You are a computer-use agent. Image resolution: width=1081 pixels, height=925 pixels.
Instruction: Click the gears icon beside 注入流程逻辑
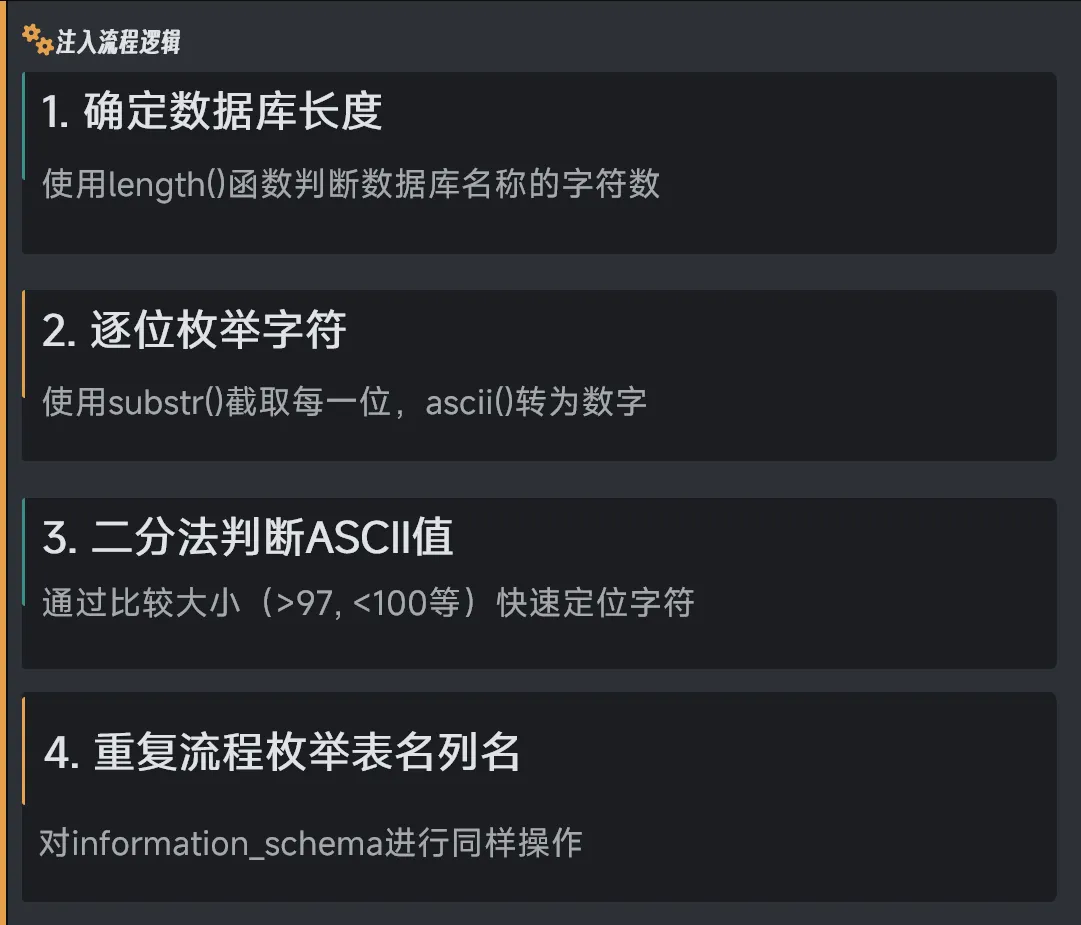pos(37,40)
